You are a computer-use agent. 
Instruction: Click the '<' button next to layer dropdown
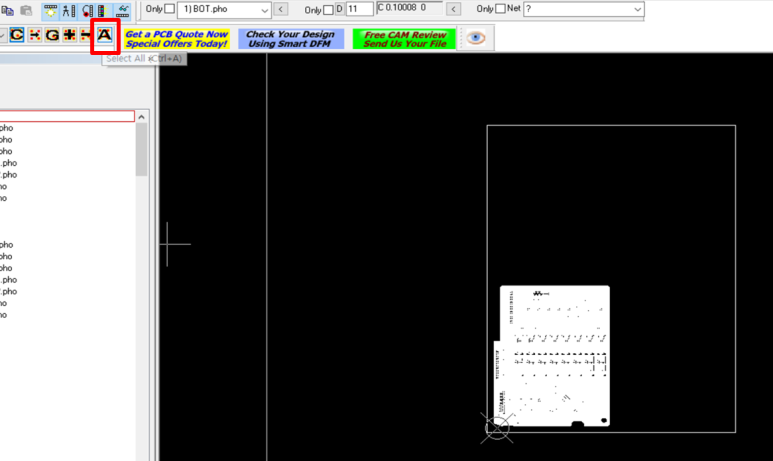click(x=281, y=9)
